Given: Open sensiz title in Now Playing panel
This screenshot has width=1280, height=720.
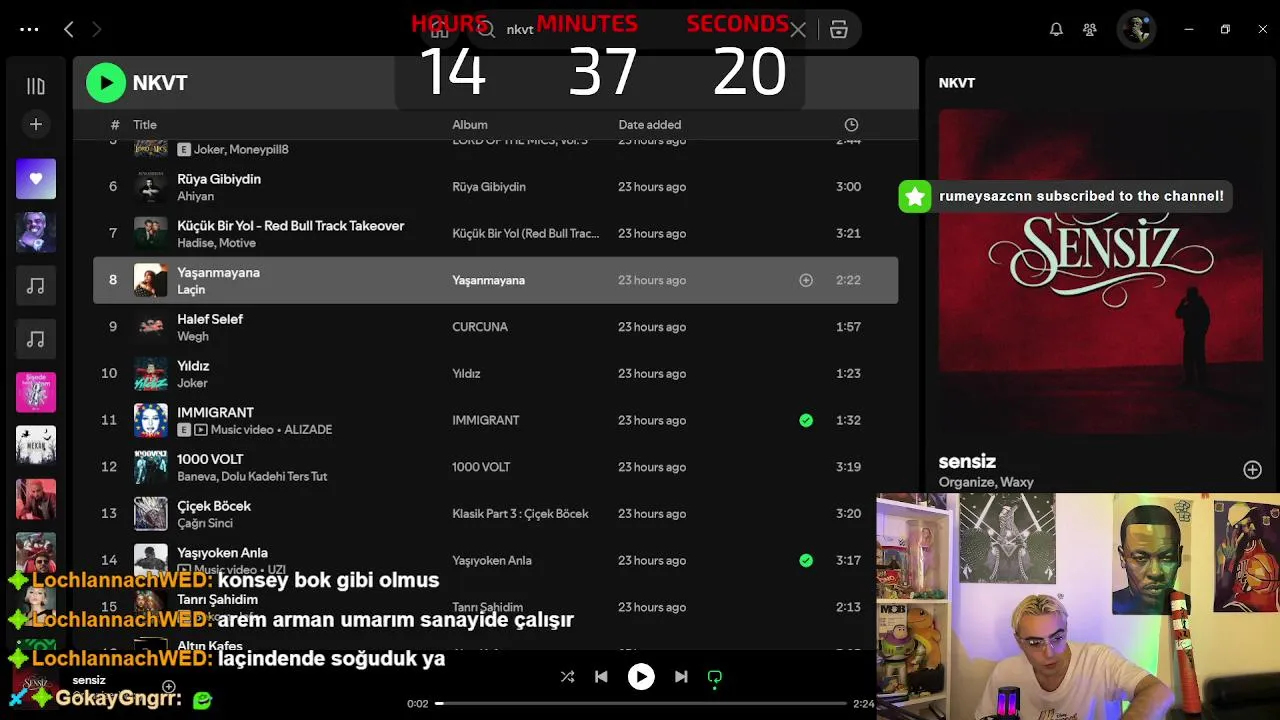Looking at the screenshot, I should point(967,461).
